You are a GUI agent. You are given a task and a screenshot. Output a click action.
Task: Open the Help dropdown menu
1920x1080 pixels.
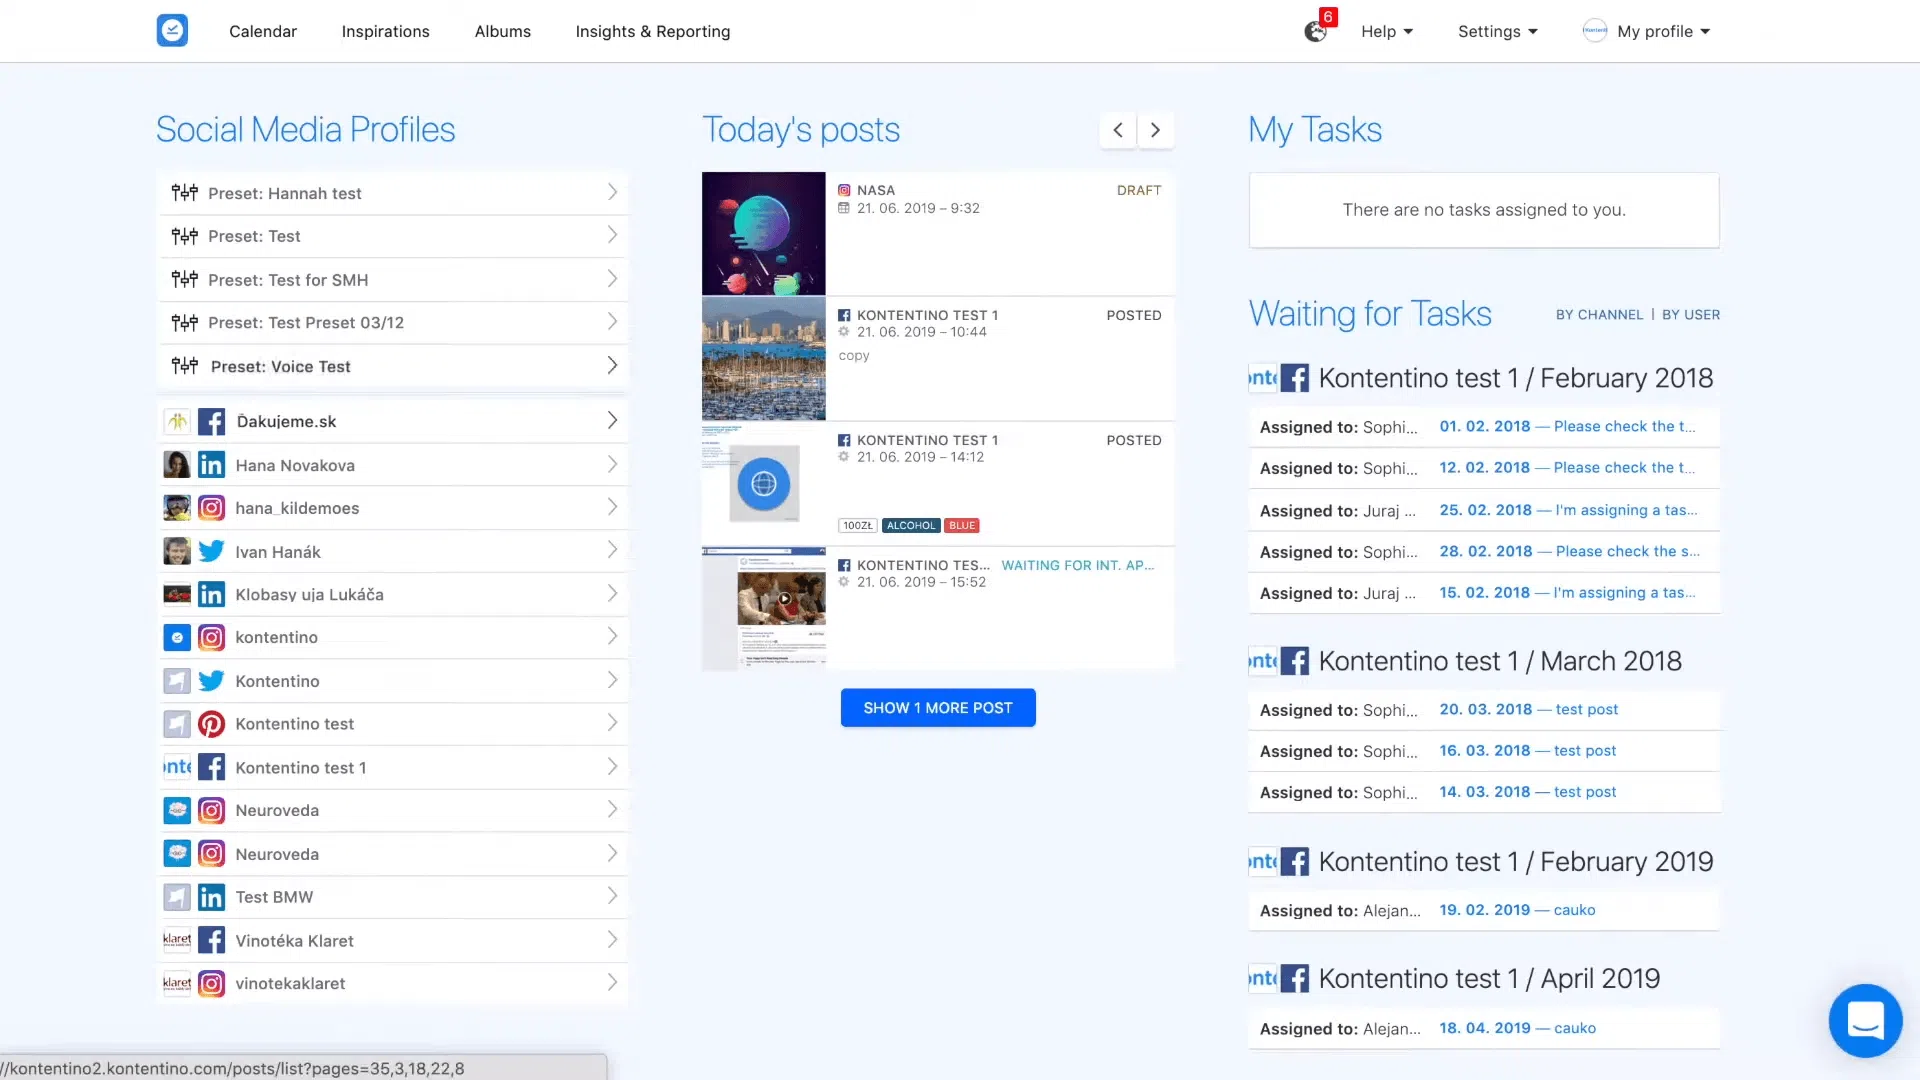click(1387, 31)
